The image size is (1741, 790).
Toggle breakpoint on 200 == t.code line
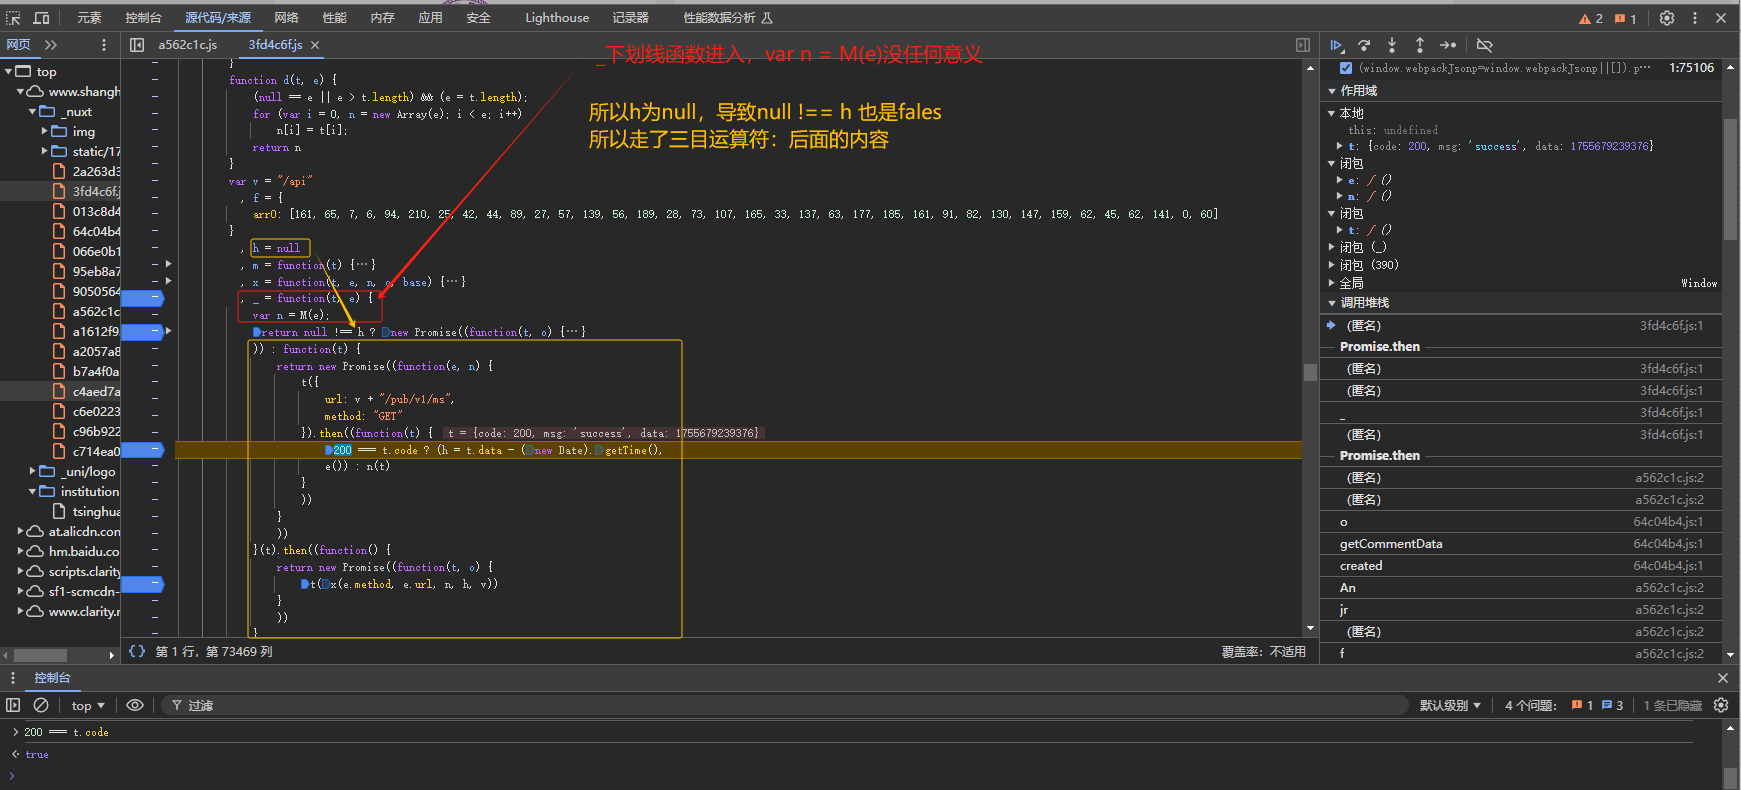tap(142, 450)
